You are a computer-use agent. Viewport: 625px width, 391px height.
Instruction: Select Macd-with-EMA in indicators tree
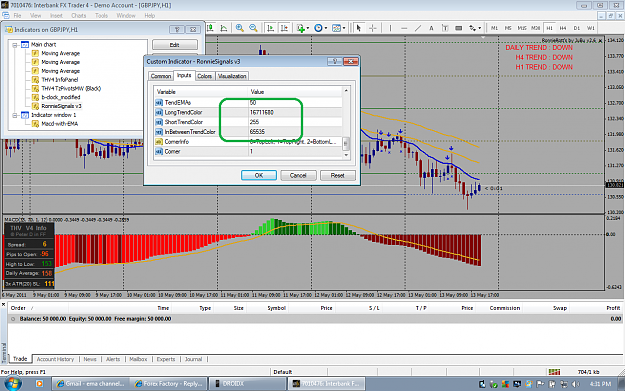click(59, 124)
